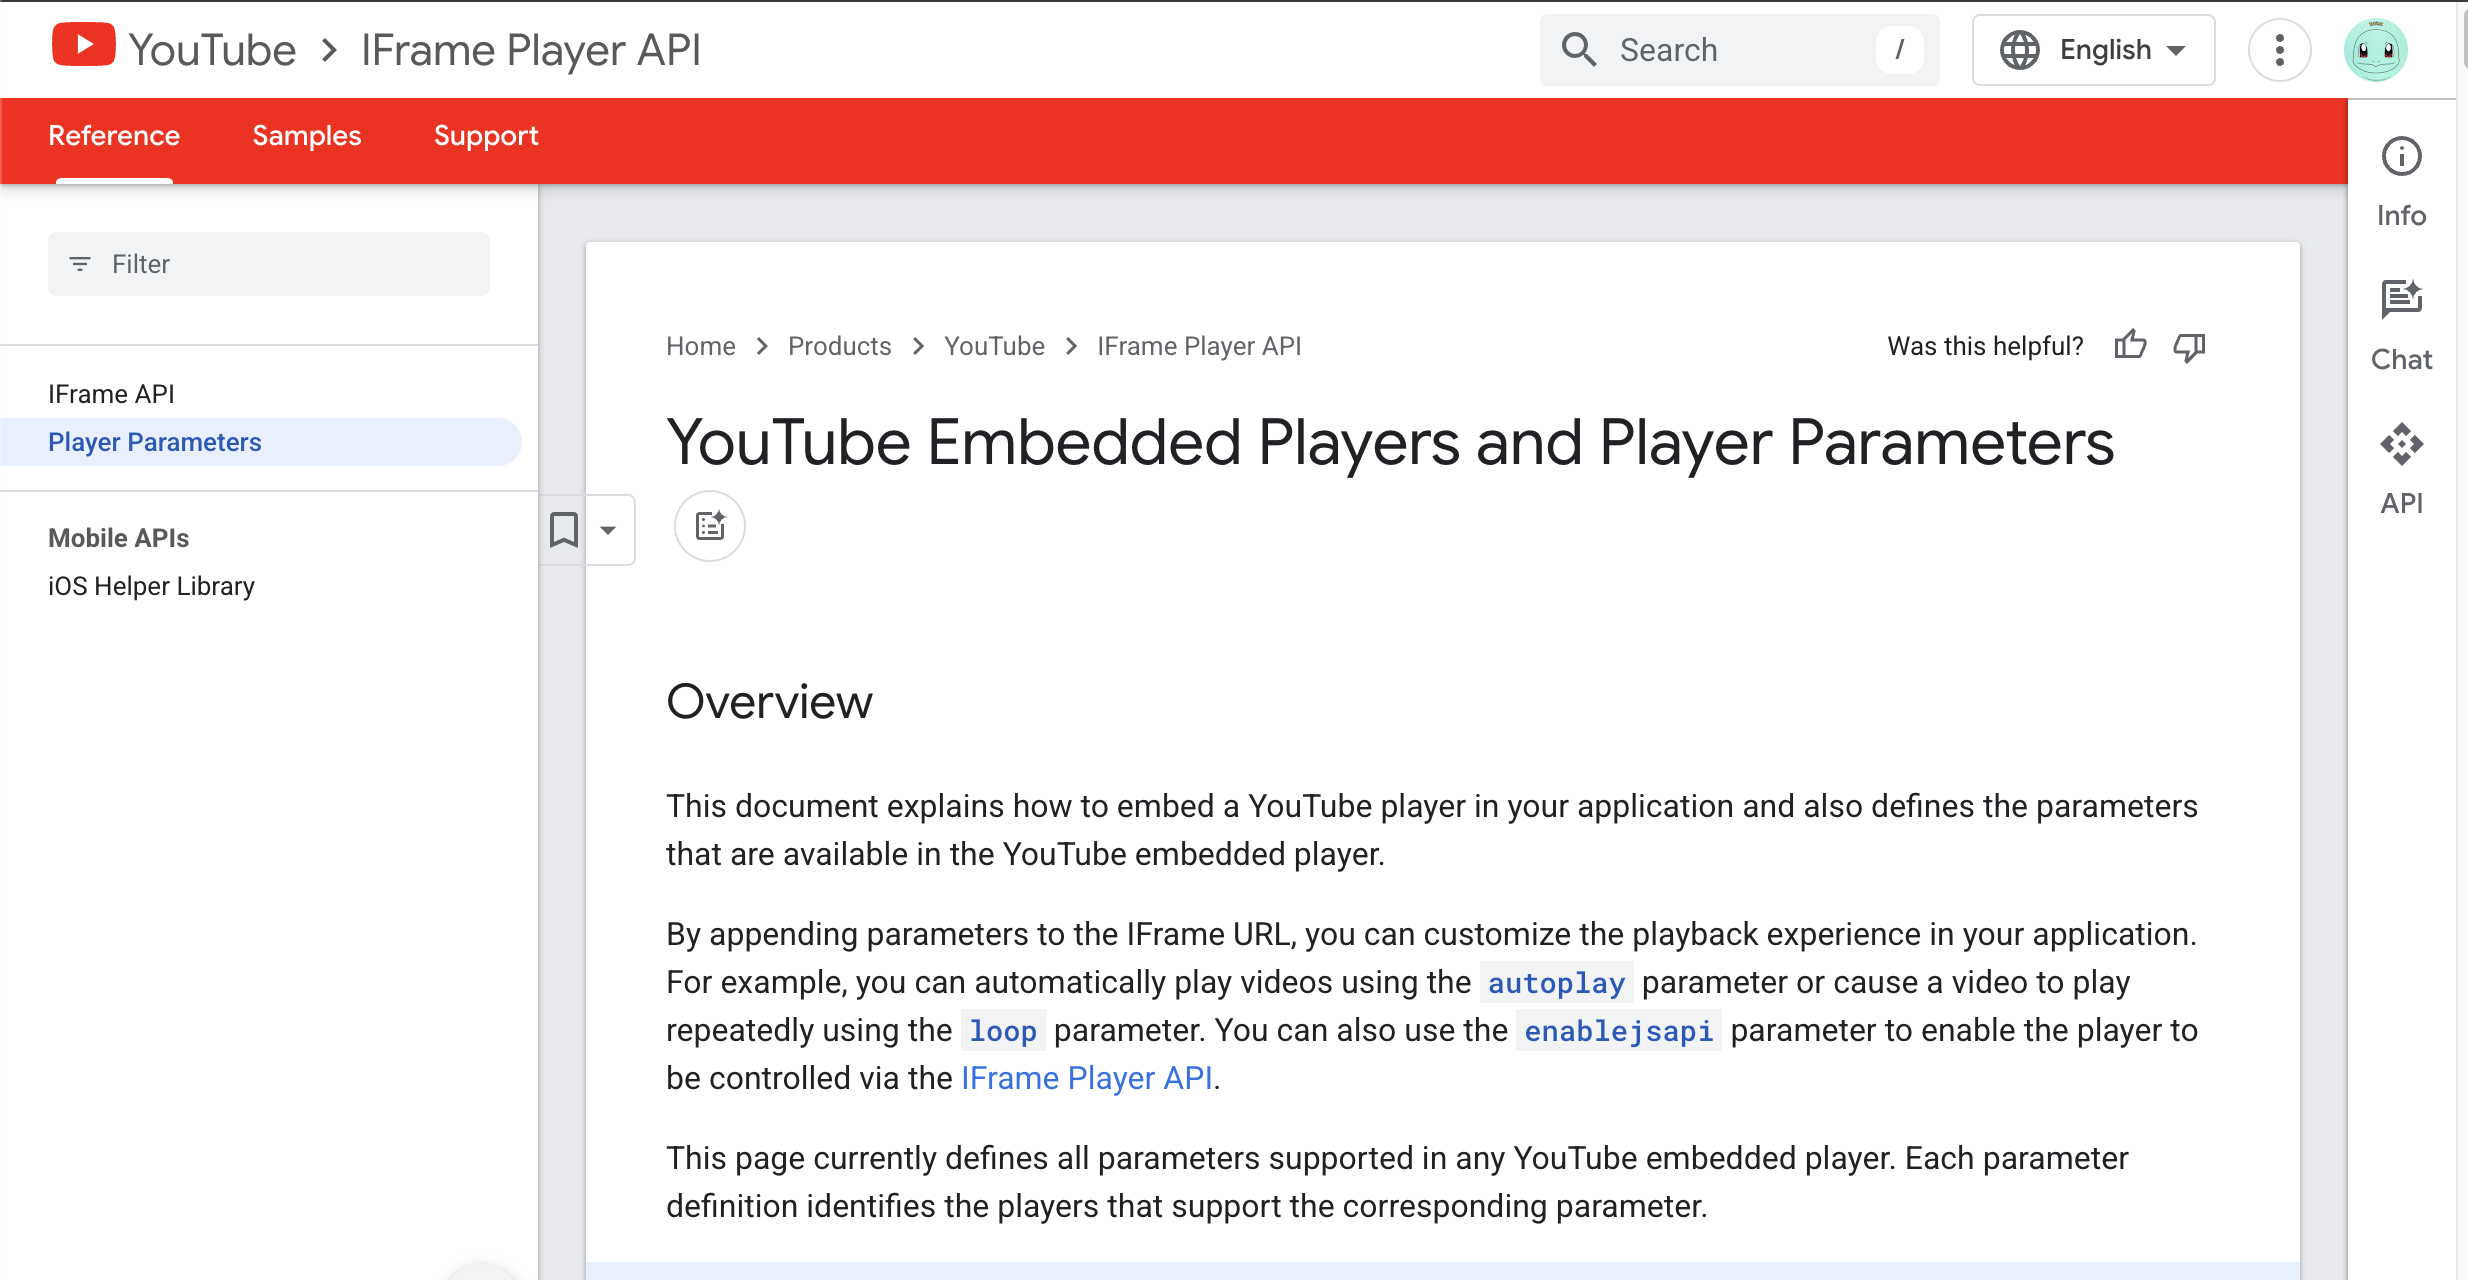The width and height of the screenshot is (2468, 1280).
Task: Click the slash keyboard shortcut hint
Action: (x=1900, y=49)
